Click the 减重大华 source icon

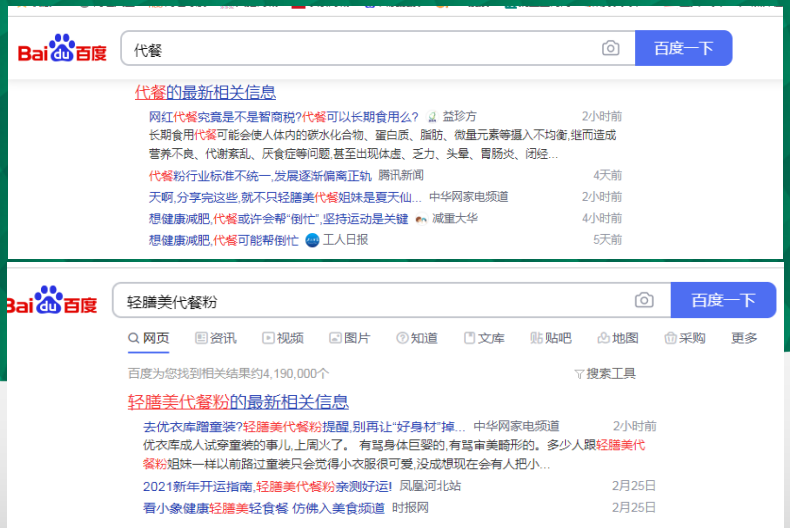point(421,219)
